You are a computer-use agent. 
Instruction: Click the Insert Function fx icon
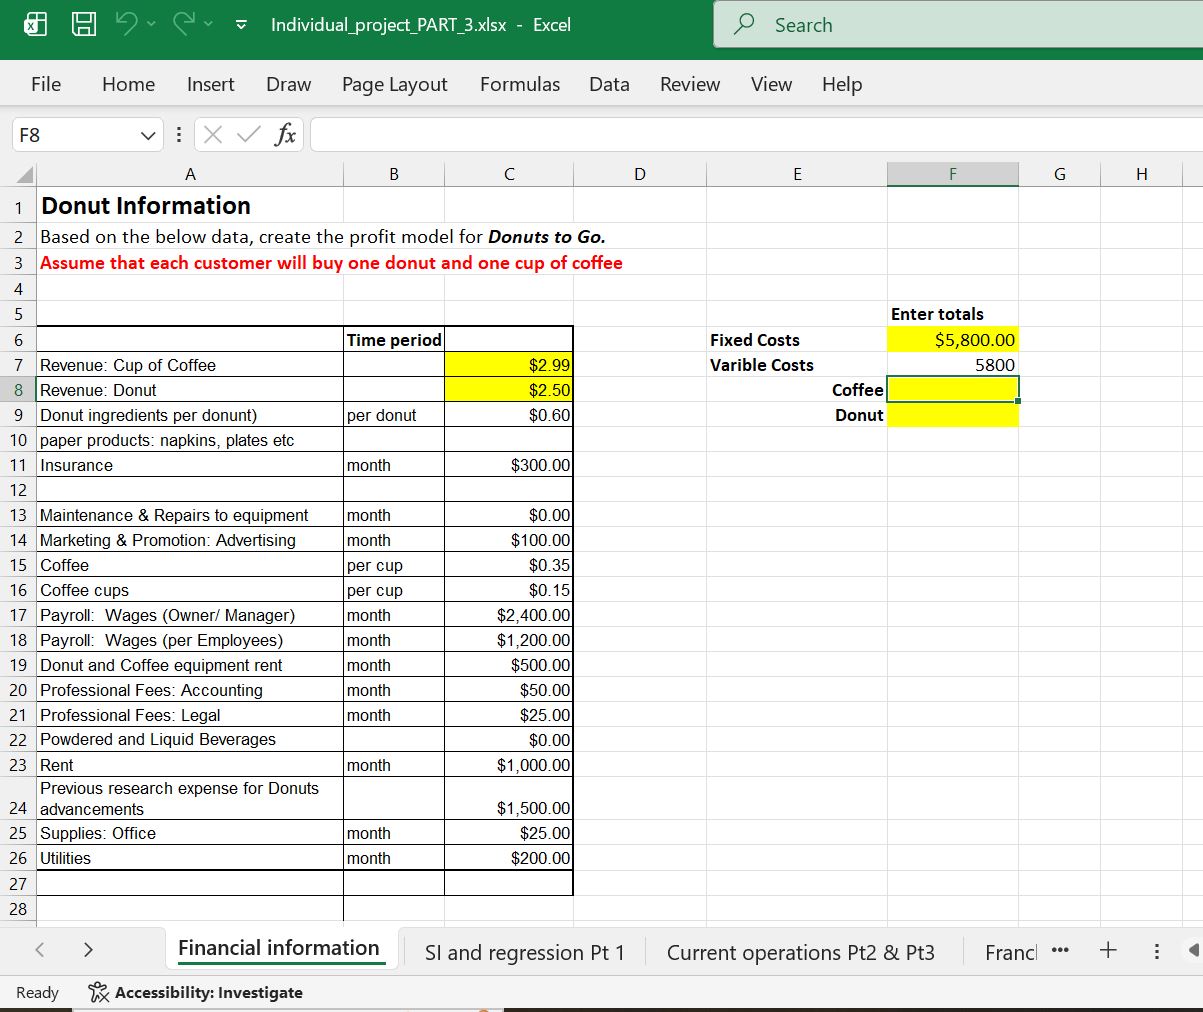tap(286, 134)
